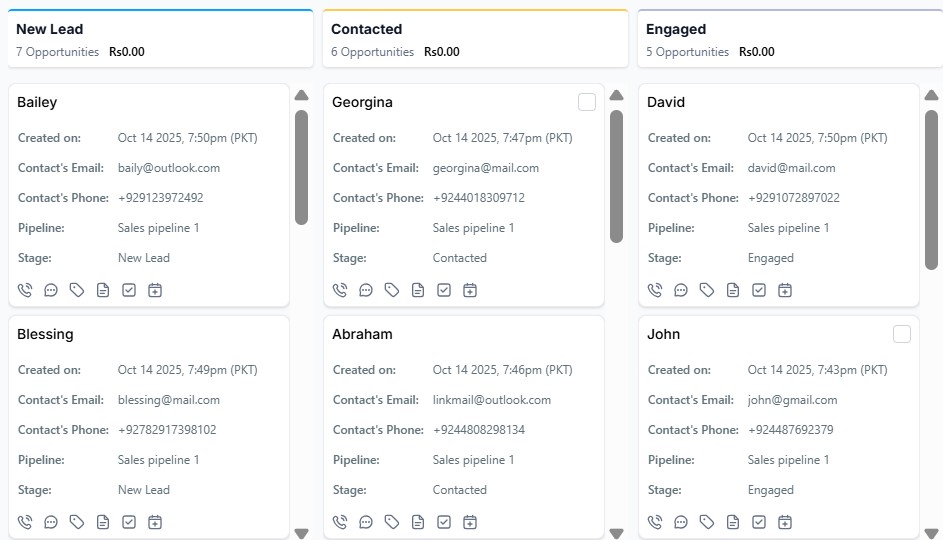
Task: Open the Blessing opportunity title
Action: pos(45,334)
